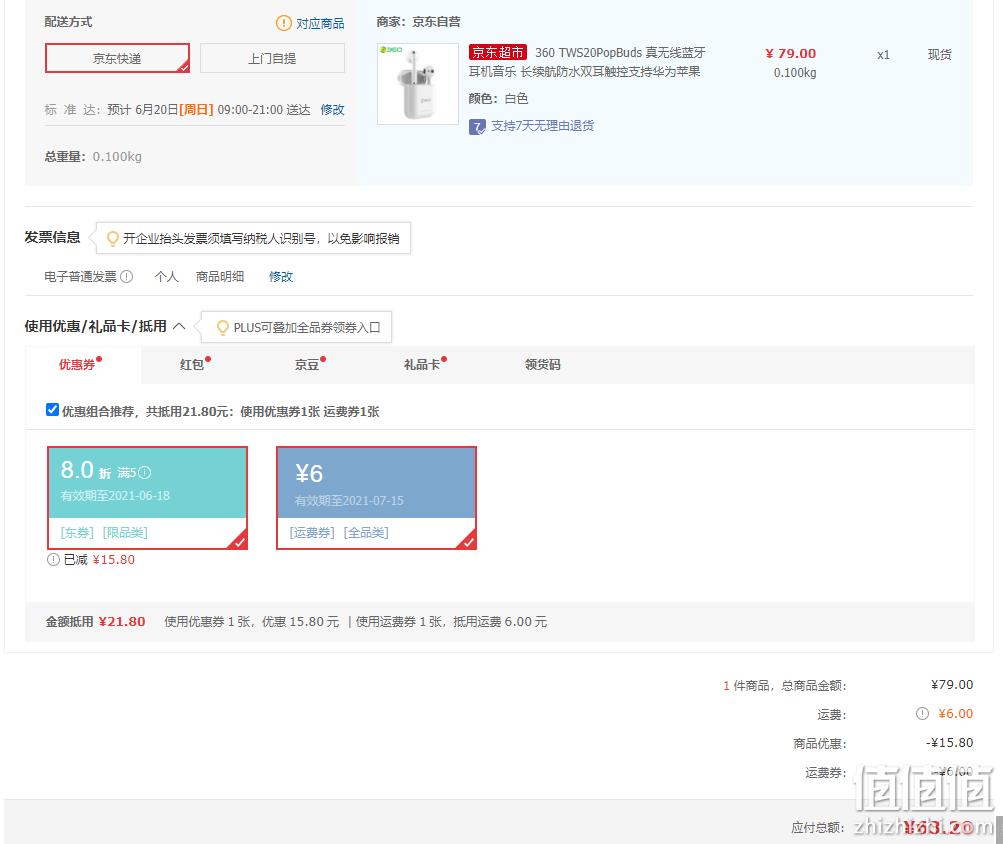Screen dimensions: 1003x844
Task: Click the [运费券] tag on the coupon
Action: pyautogui.click(x=312, y=532)
